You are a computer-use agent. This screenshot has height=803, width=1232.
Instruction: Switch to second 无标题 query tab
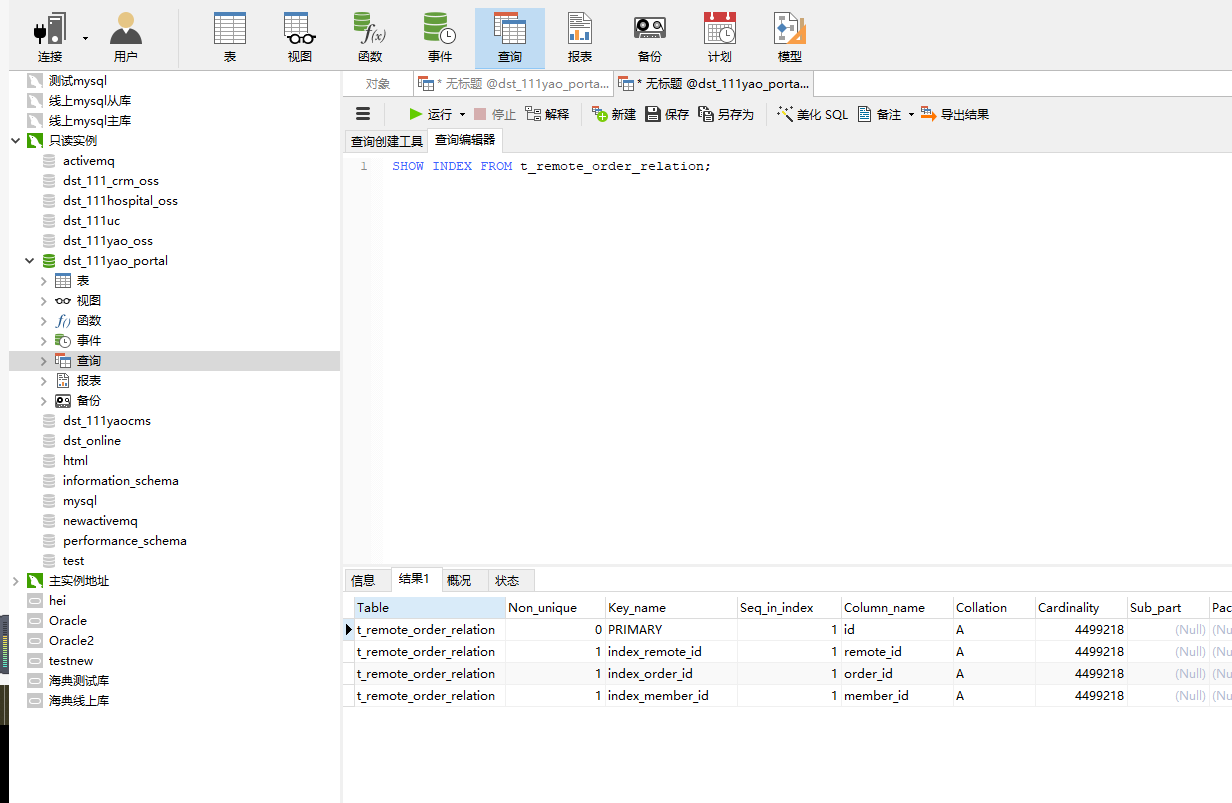tap(714, 84)
